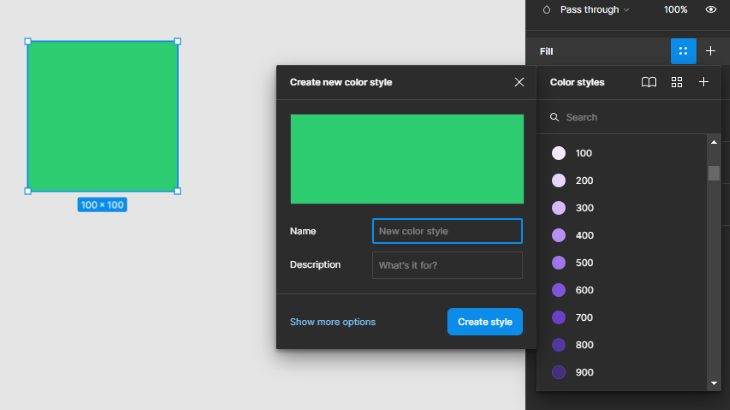Click the color styles scrollbar thumb
Viewport: 730px width, 410px height.
pos(714,173)
